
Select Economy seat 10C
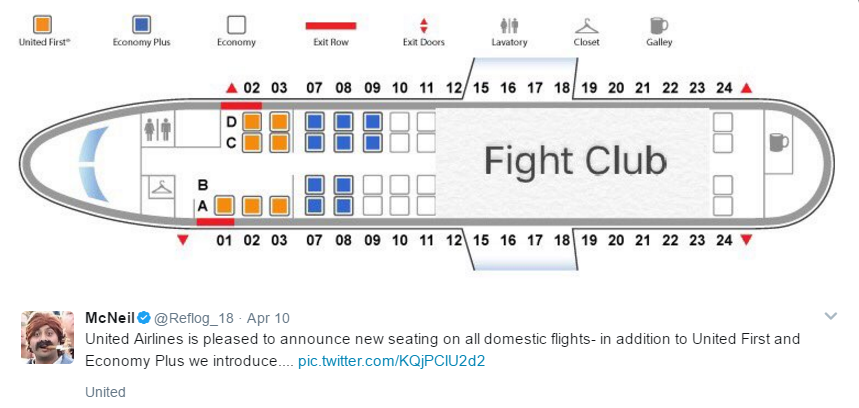(399, 143)
